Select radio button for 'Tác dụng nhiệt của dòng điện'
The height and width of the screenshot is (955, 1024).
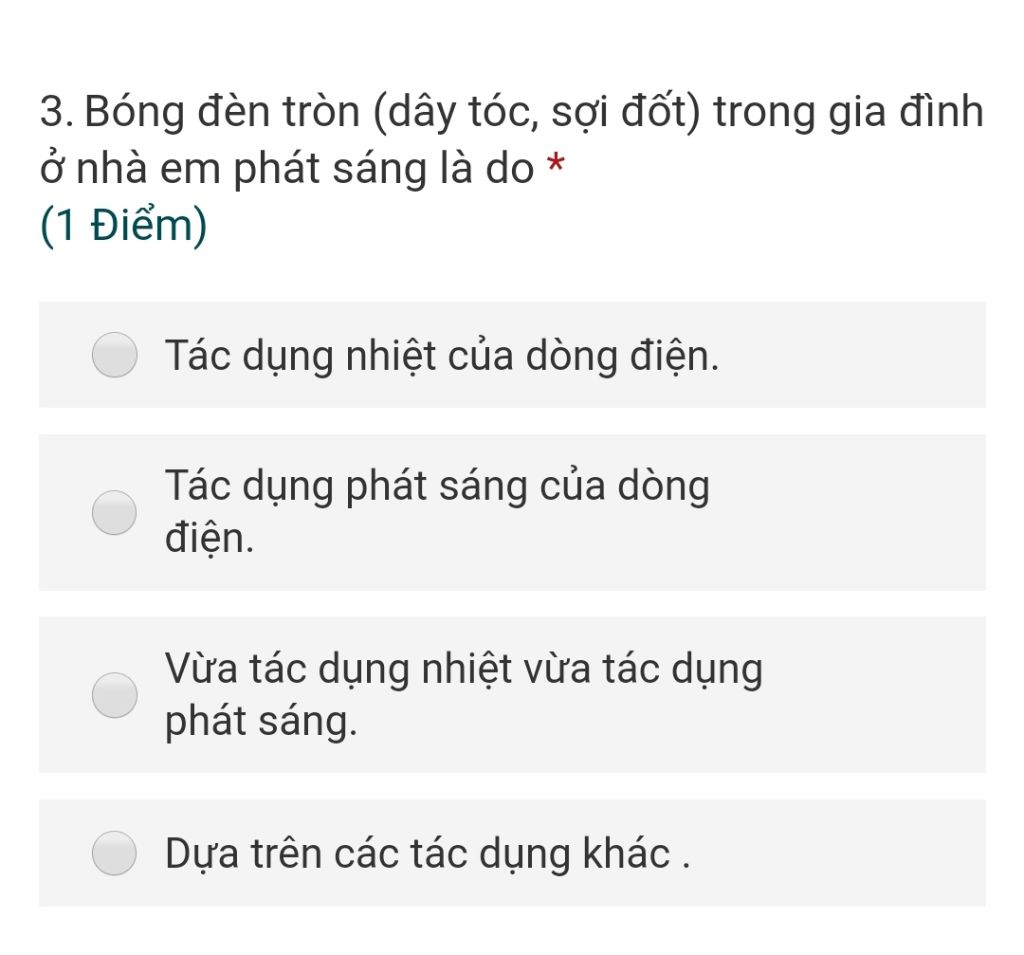coord(114,355)
